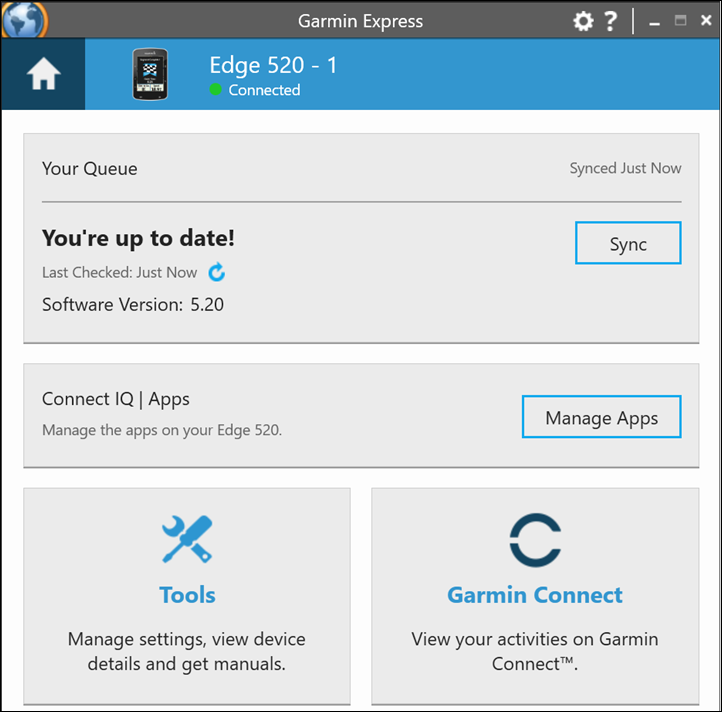Click the Garmin Express title text
Image resolution: width=722 pixels, height=712 pixels.
pos(360,21)
